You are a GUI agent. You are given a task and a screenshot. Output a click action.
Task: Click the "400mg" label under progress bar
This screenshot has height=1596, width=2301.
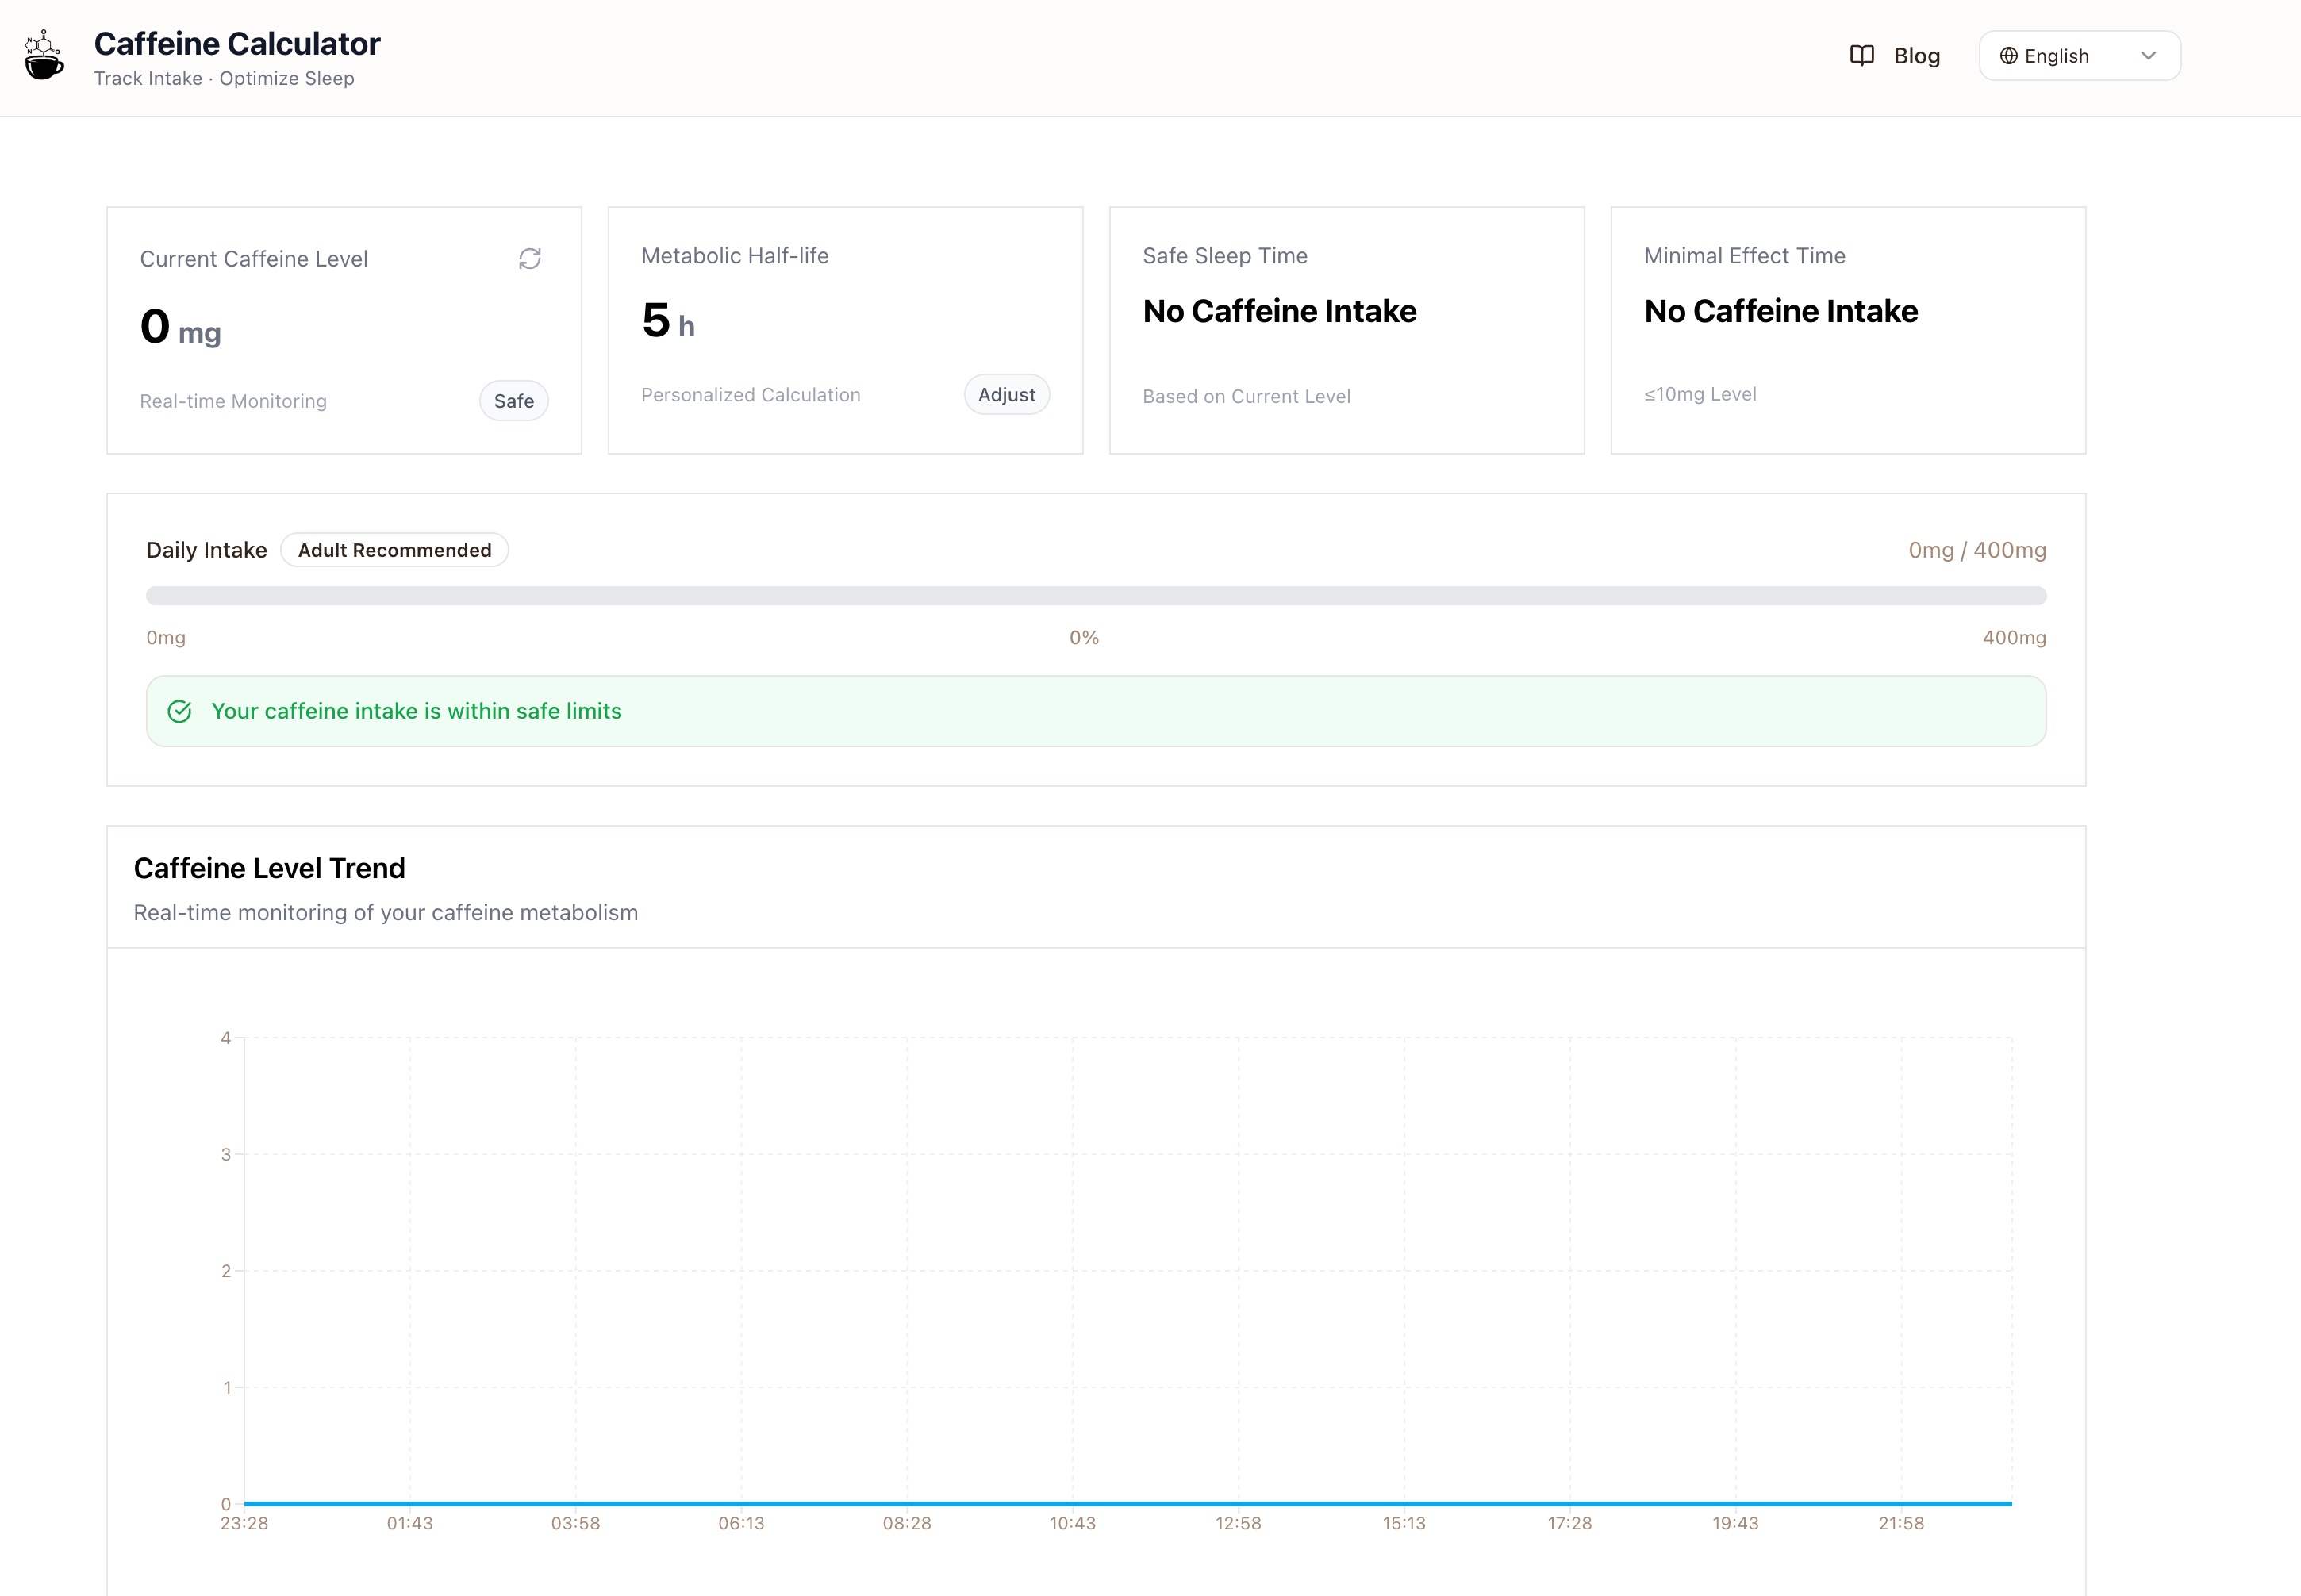click(x=2014, y=638)
